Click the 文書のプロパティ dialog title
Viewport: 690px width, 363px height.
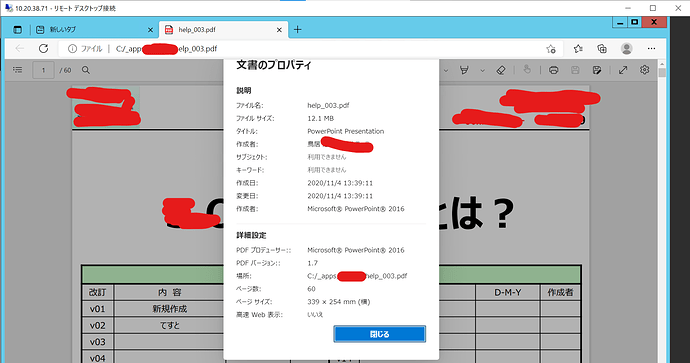pos(274,65)
